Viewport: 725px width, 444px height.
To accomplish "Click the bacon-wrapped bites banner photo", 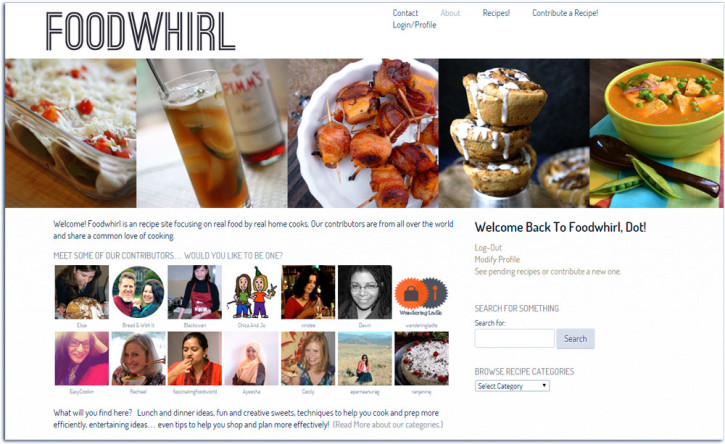I will (x=363, y=133).
